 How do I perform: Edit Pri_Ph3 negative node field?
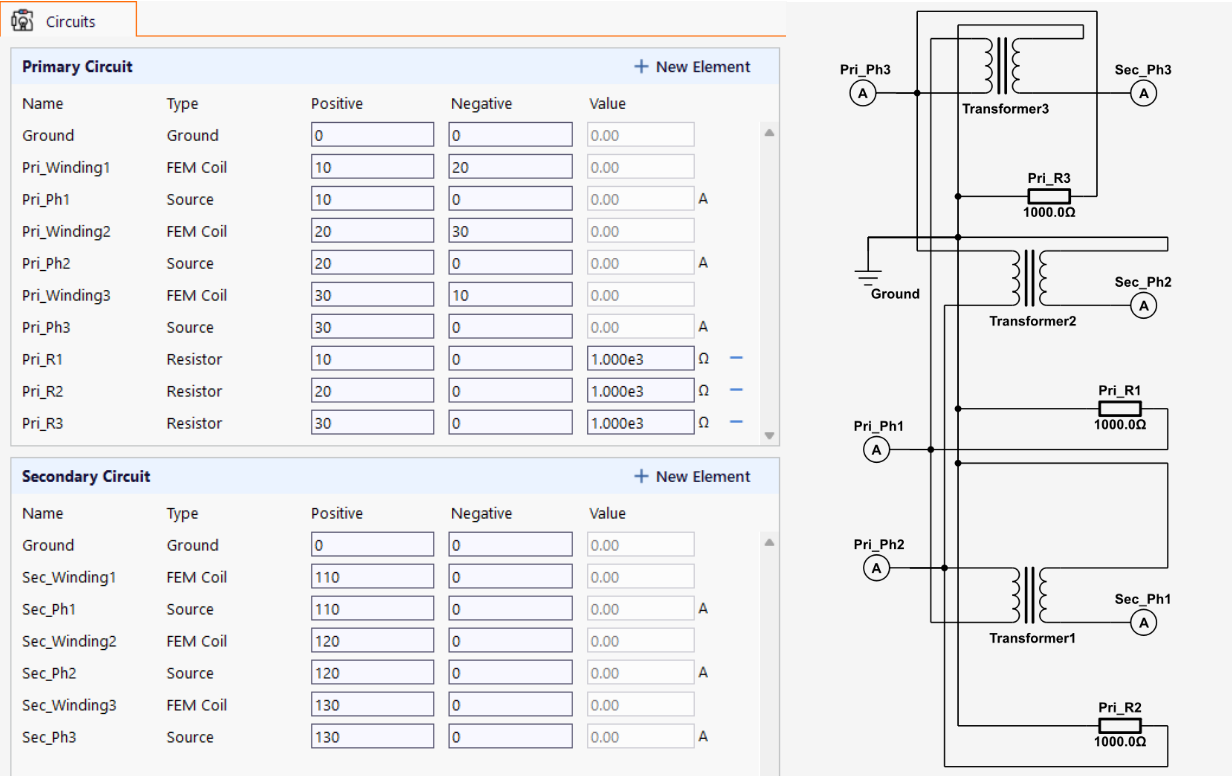tap(511, 327)
